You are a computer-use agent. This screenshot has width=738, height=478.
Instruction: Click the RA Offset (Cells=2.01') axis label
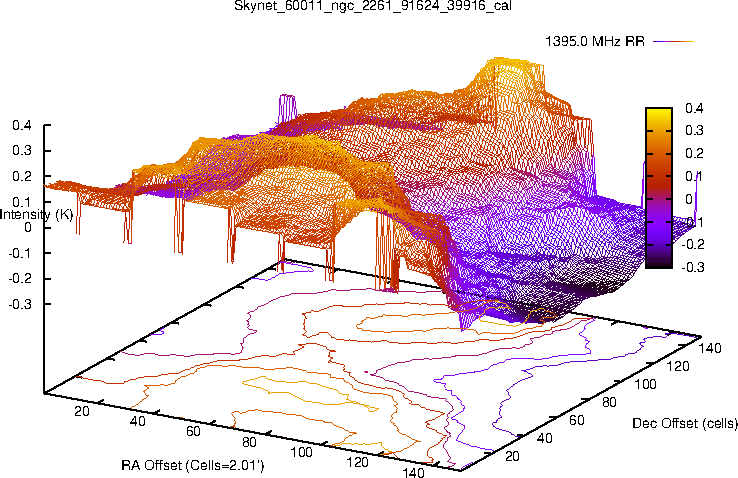[x=193, y=465]
